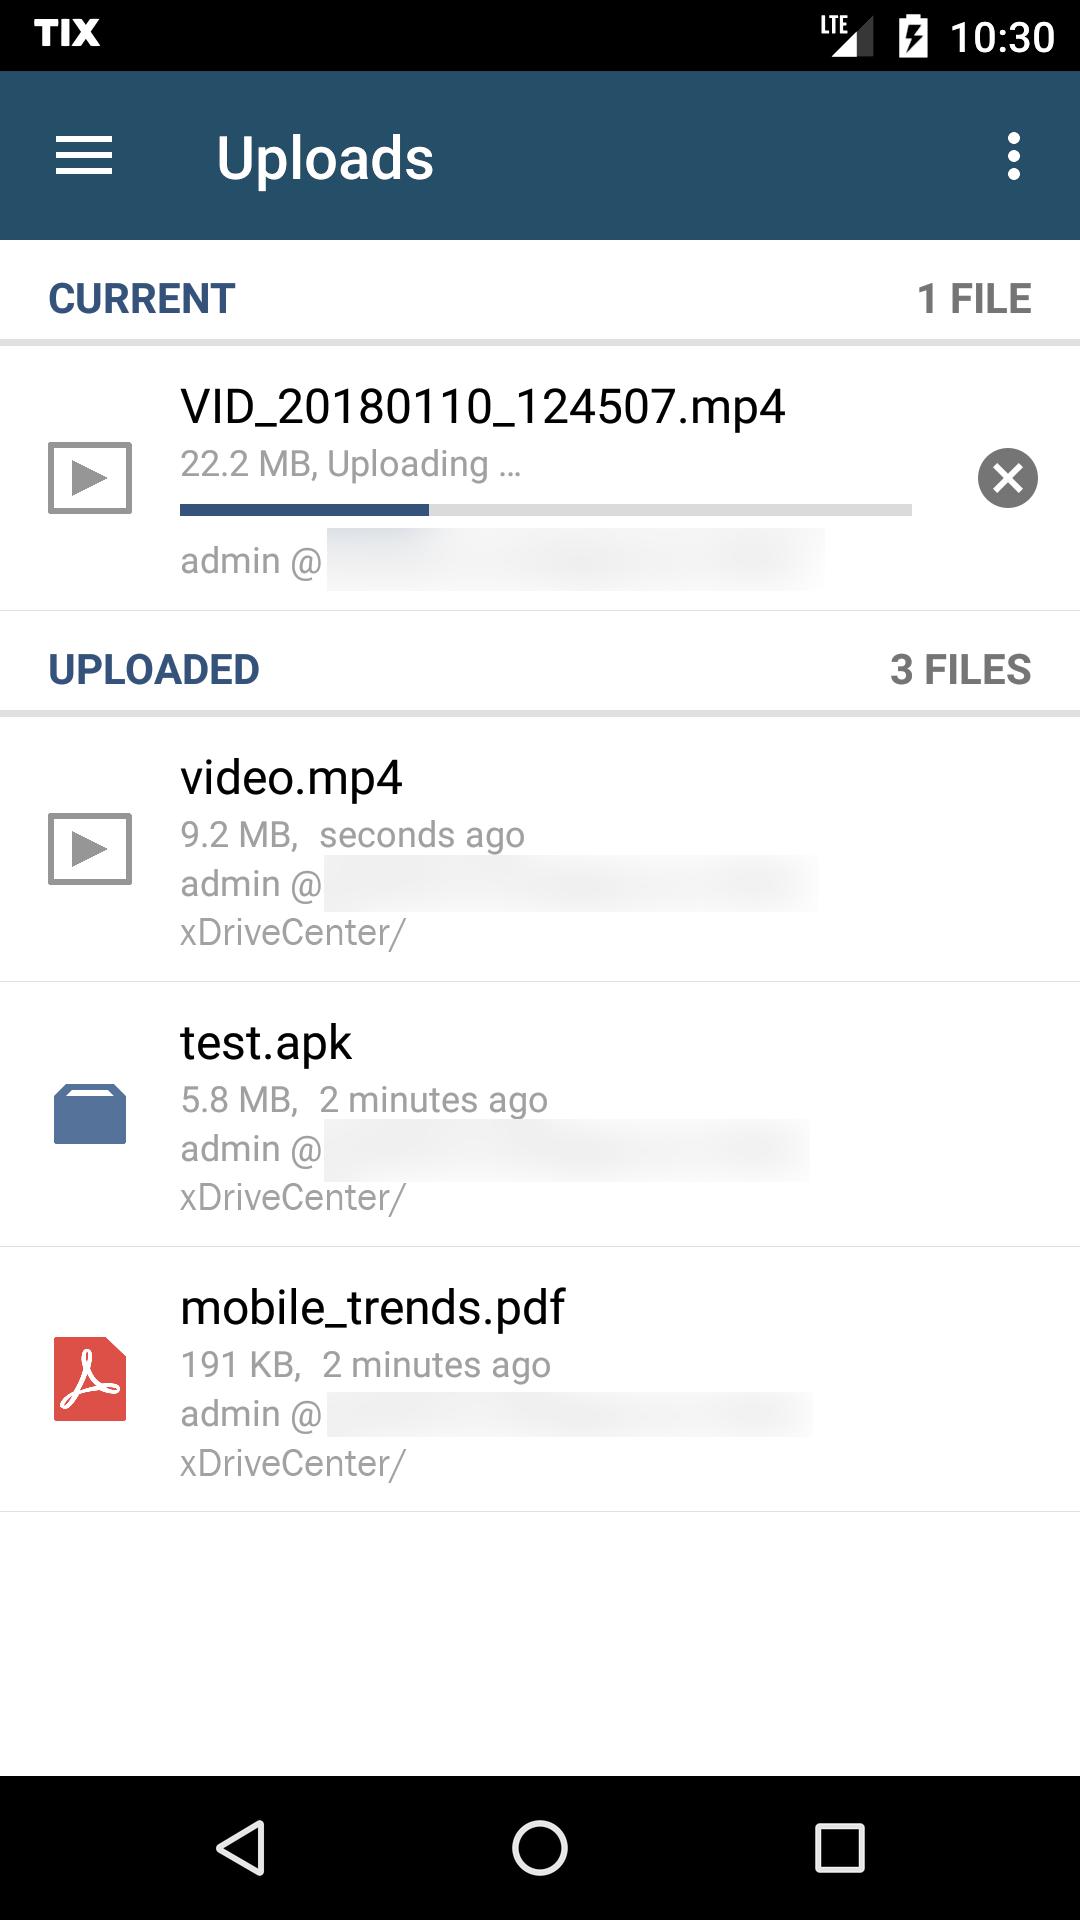Tap the recent apps square button
This screenshot has height=1920, width=1080.
click(840, 1847)
